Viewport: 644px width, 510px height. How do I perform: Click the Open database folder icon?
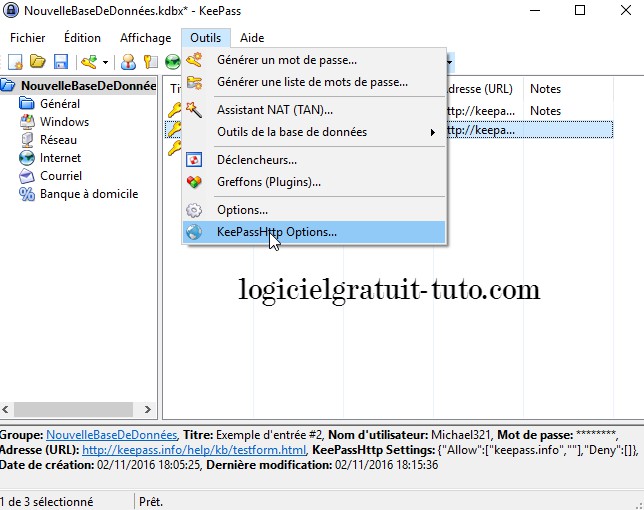[x=38, y=62]
